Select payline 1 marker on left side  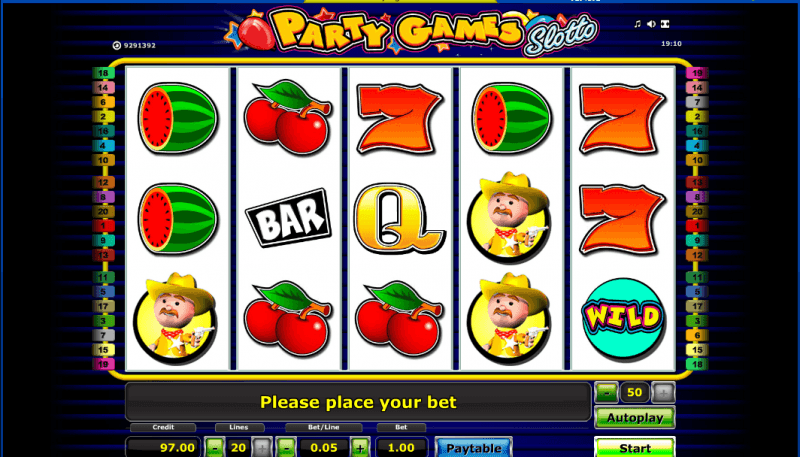(104, 225)
